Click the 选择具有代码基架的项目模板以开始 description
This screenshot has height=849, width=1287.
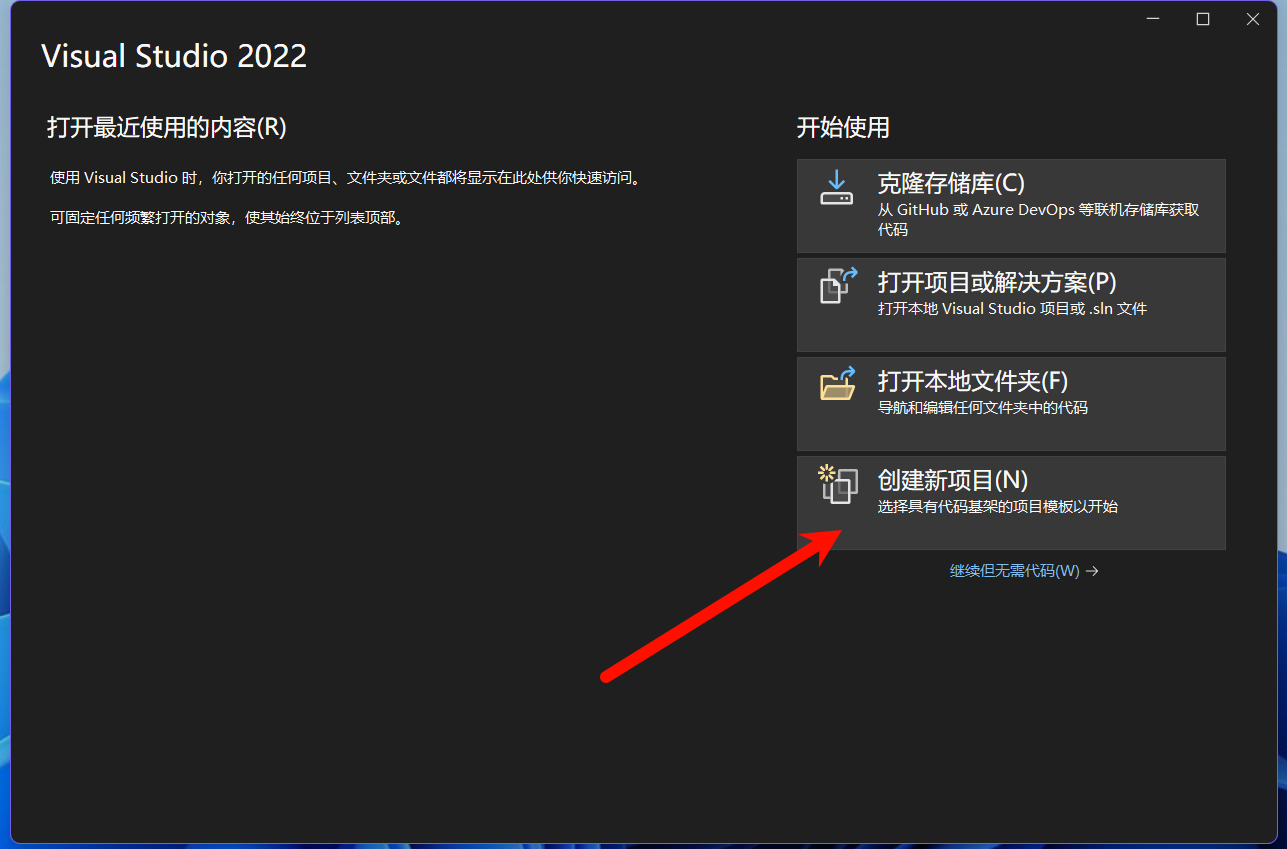click(997, 507)
